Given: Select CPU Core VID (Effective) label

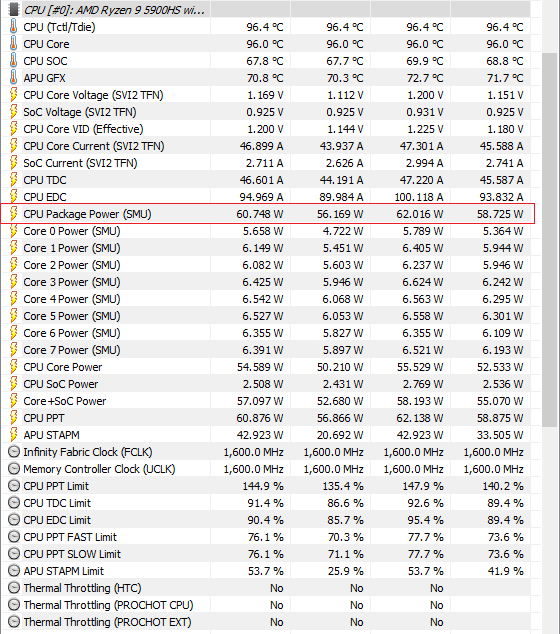Looking at the screenshot, I should (x=83, y=129).
